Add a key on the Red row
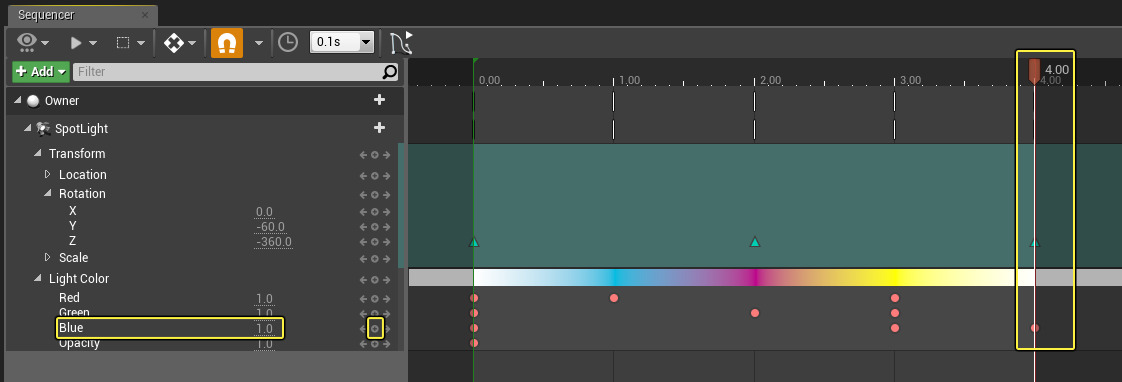1122x382 pixels. (x=374, y=299)
